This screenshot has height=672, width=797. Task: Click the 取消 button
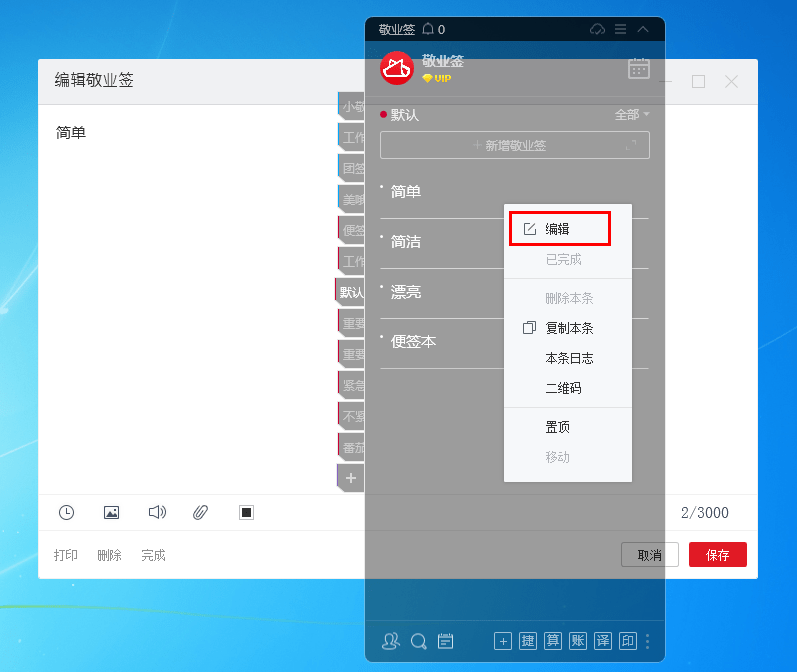[x=650, y=555]
